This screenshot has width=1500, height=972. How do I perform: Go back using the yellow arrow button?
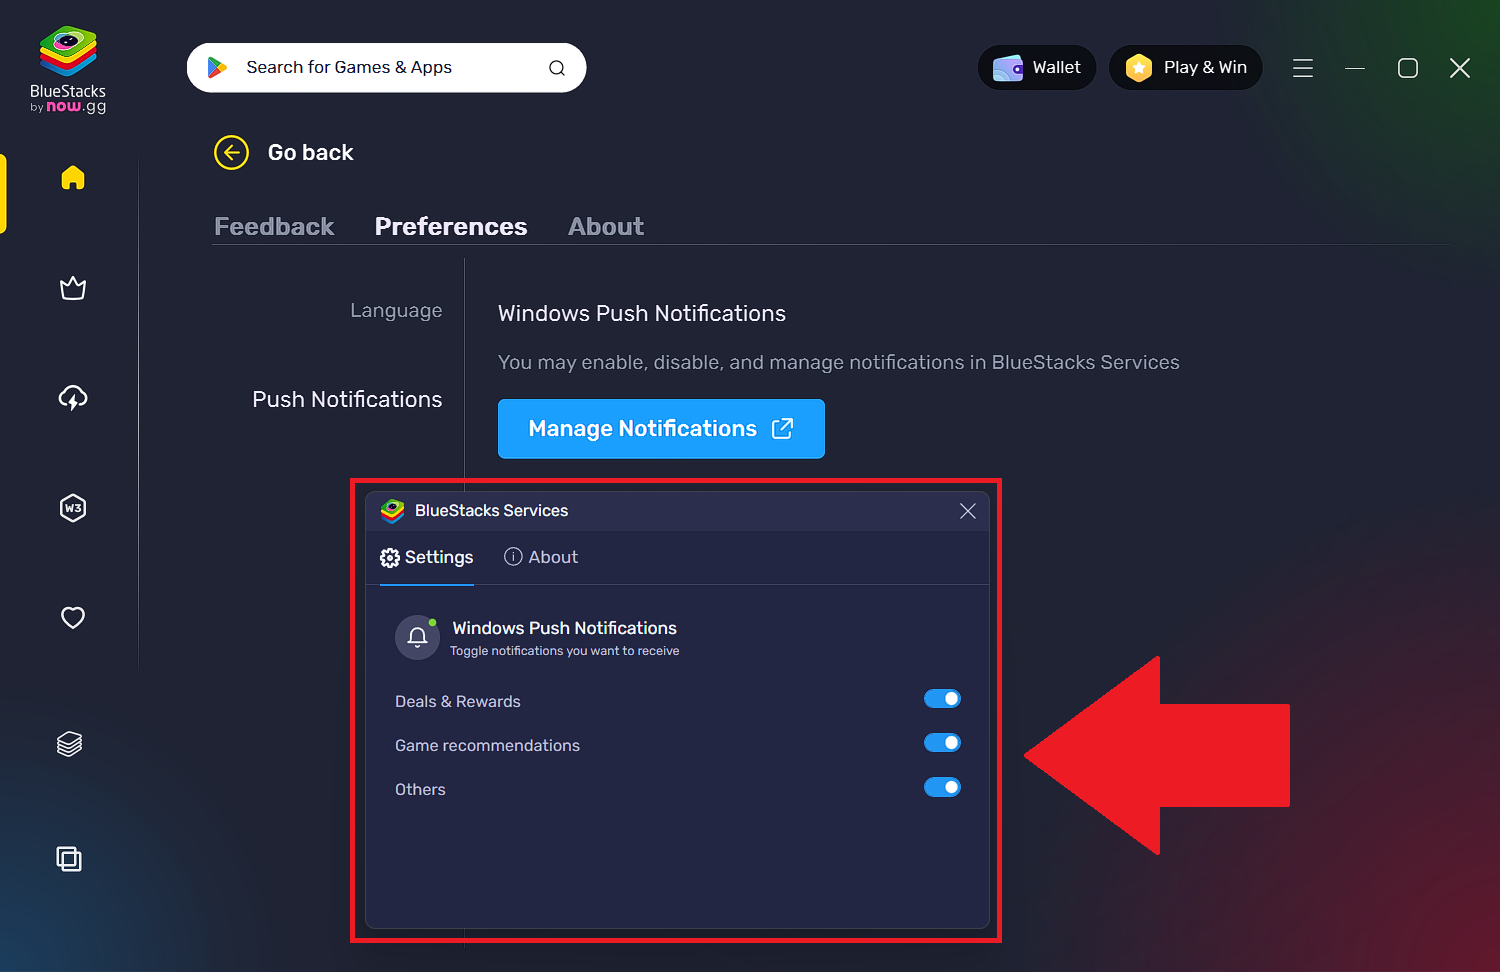pyautogui.click(x=231, y=152)
